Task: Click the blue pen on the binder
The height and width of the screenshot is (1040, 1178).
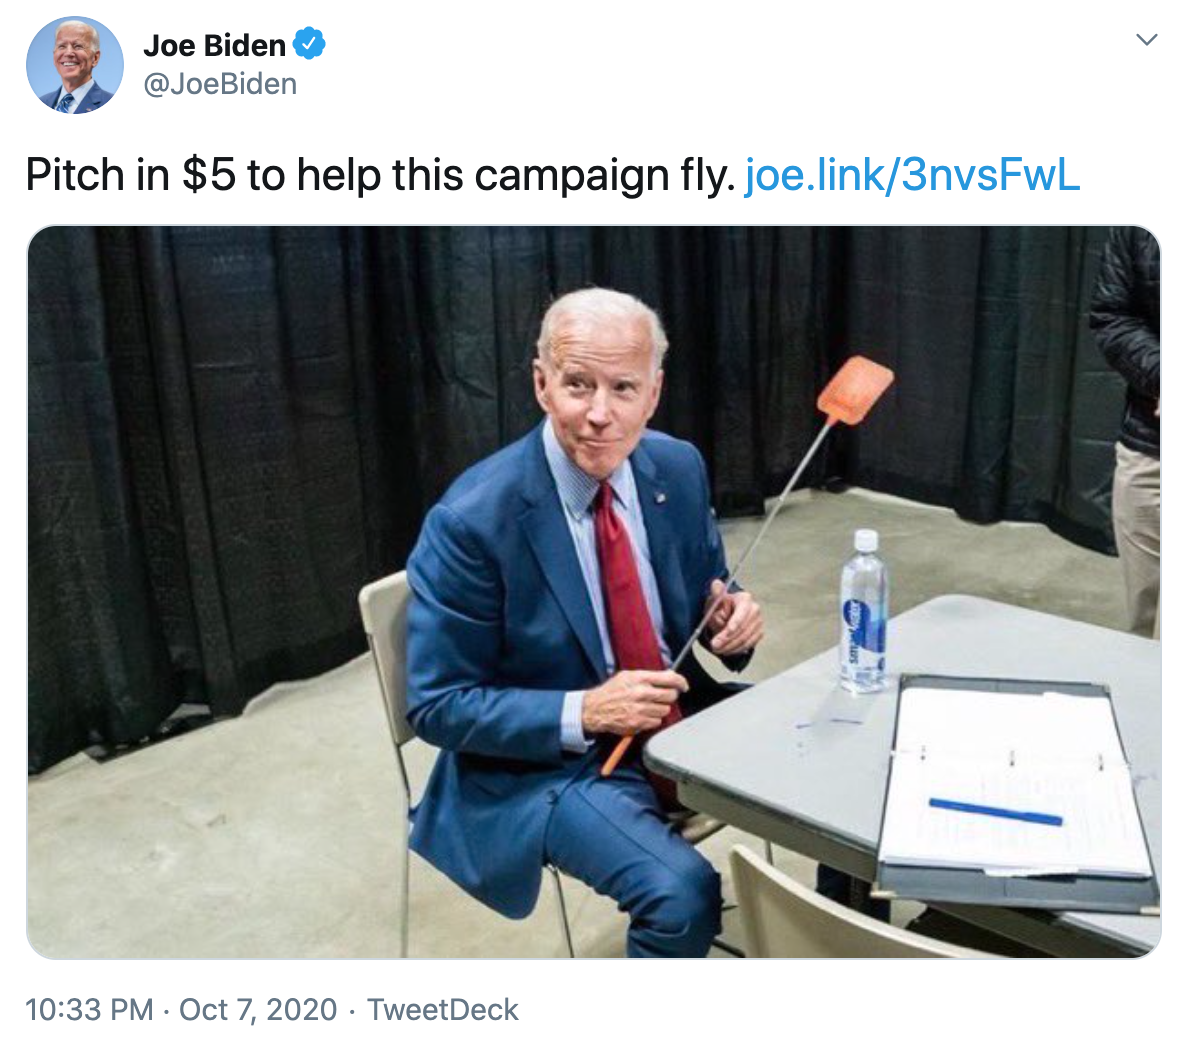Action: tap(995, 812)
